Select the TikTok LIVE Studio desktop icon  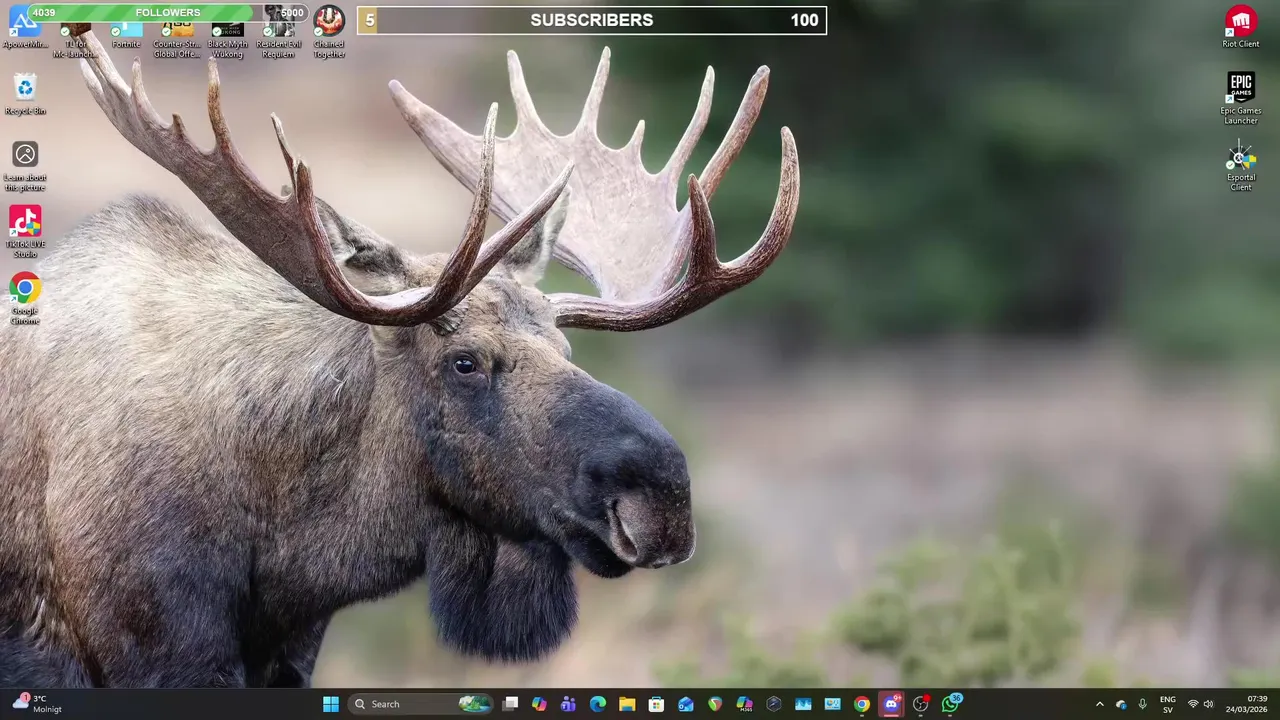(25, 232)
